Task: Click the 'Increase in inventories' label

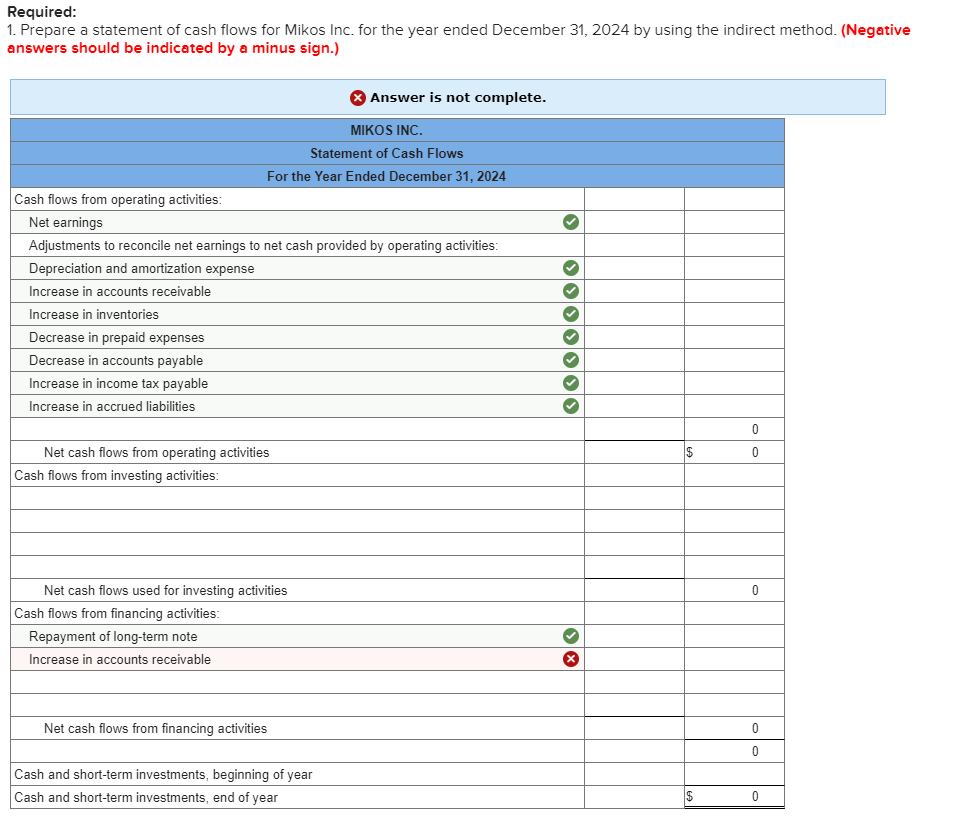Action: click(94, 314)
